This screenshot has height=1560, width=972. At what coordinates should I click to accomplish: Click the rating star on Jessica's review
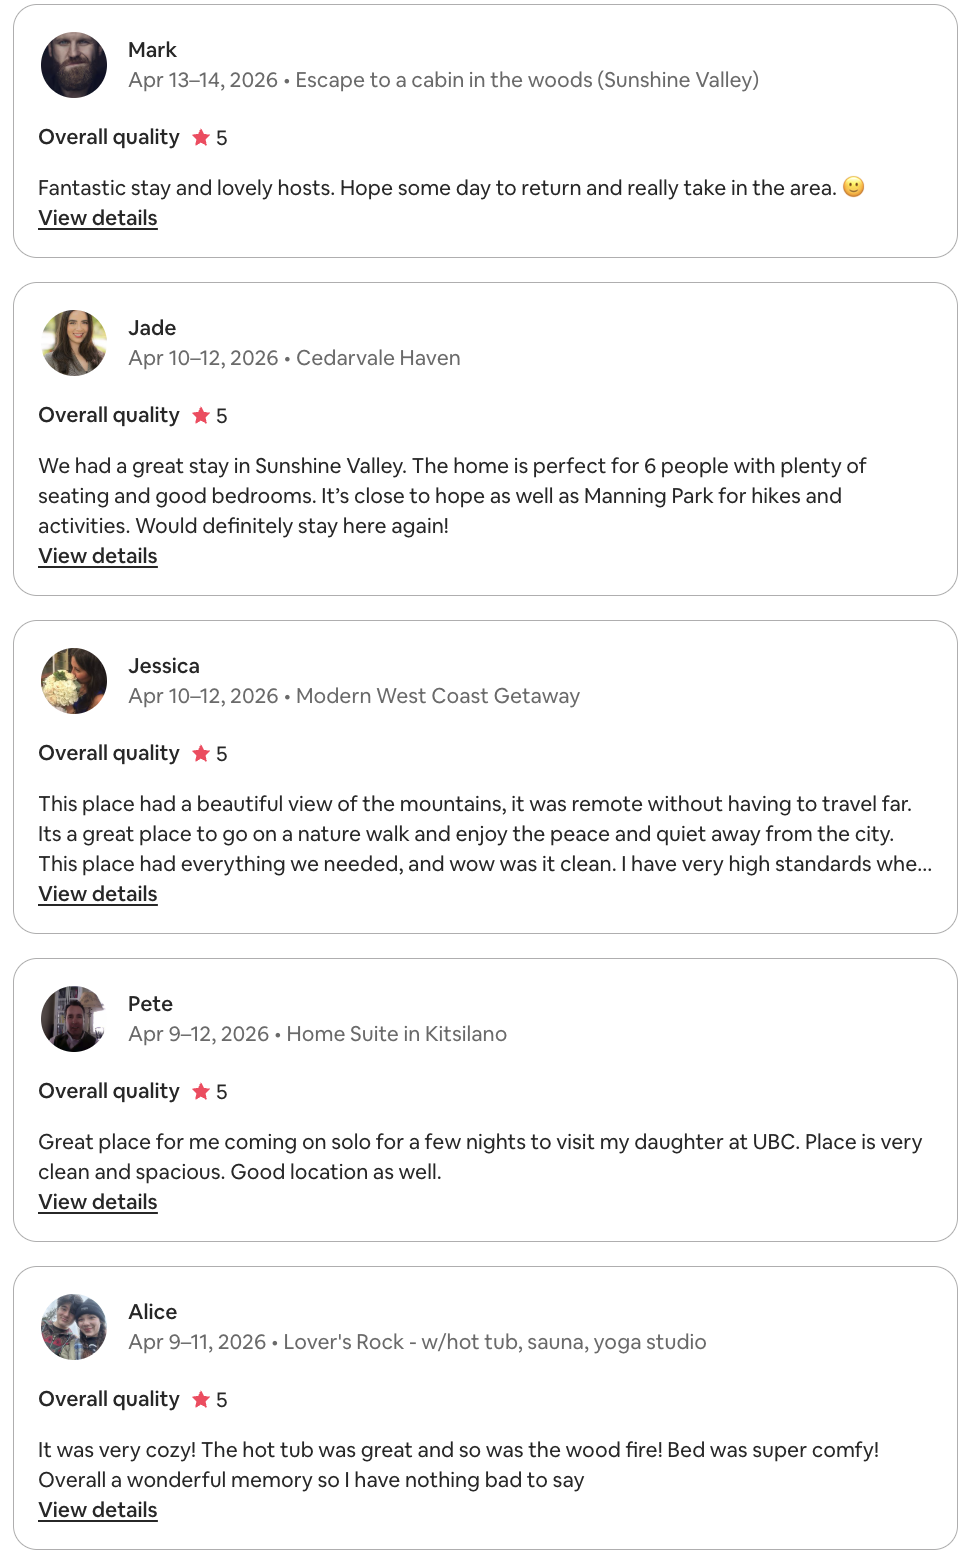tap(201, 754)
